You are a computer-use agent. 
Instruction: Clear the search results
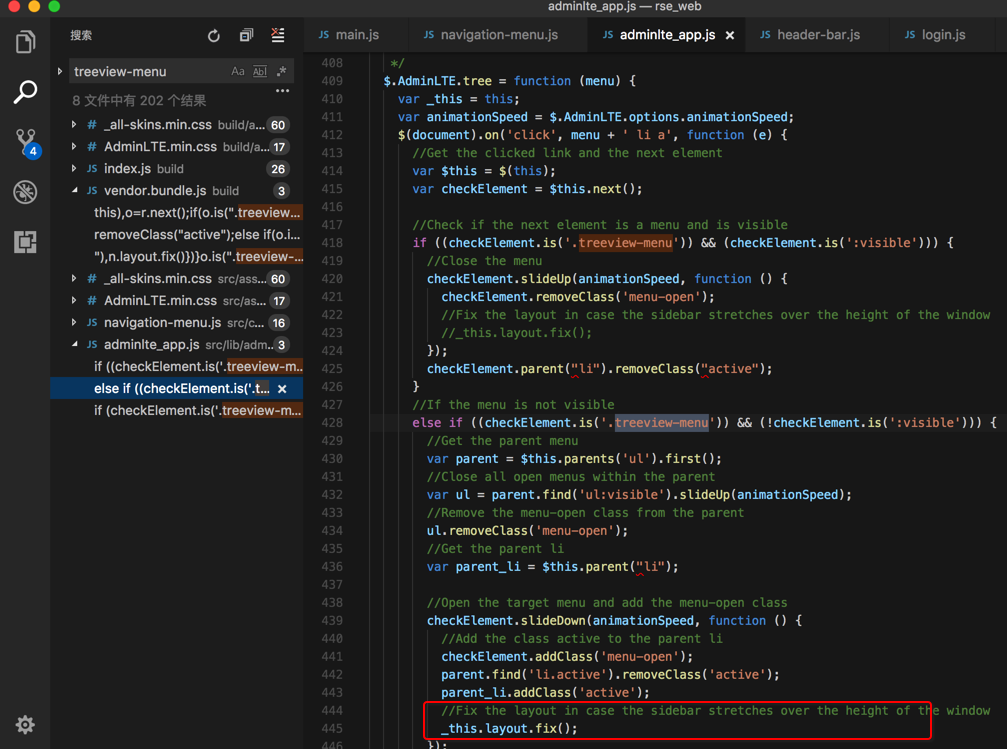[278, 36]
